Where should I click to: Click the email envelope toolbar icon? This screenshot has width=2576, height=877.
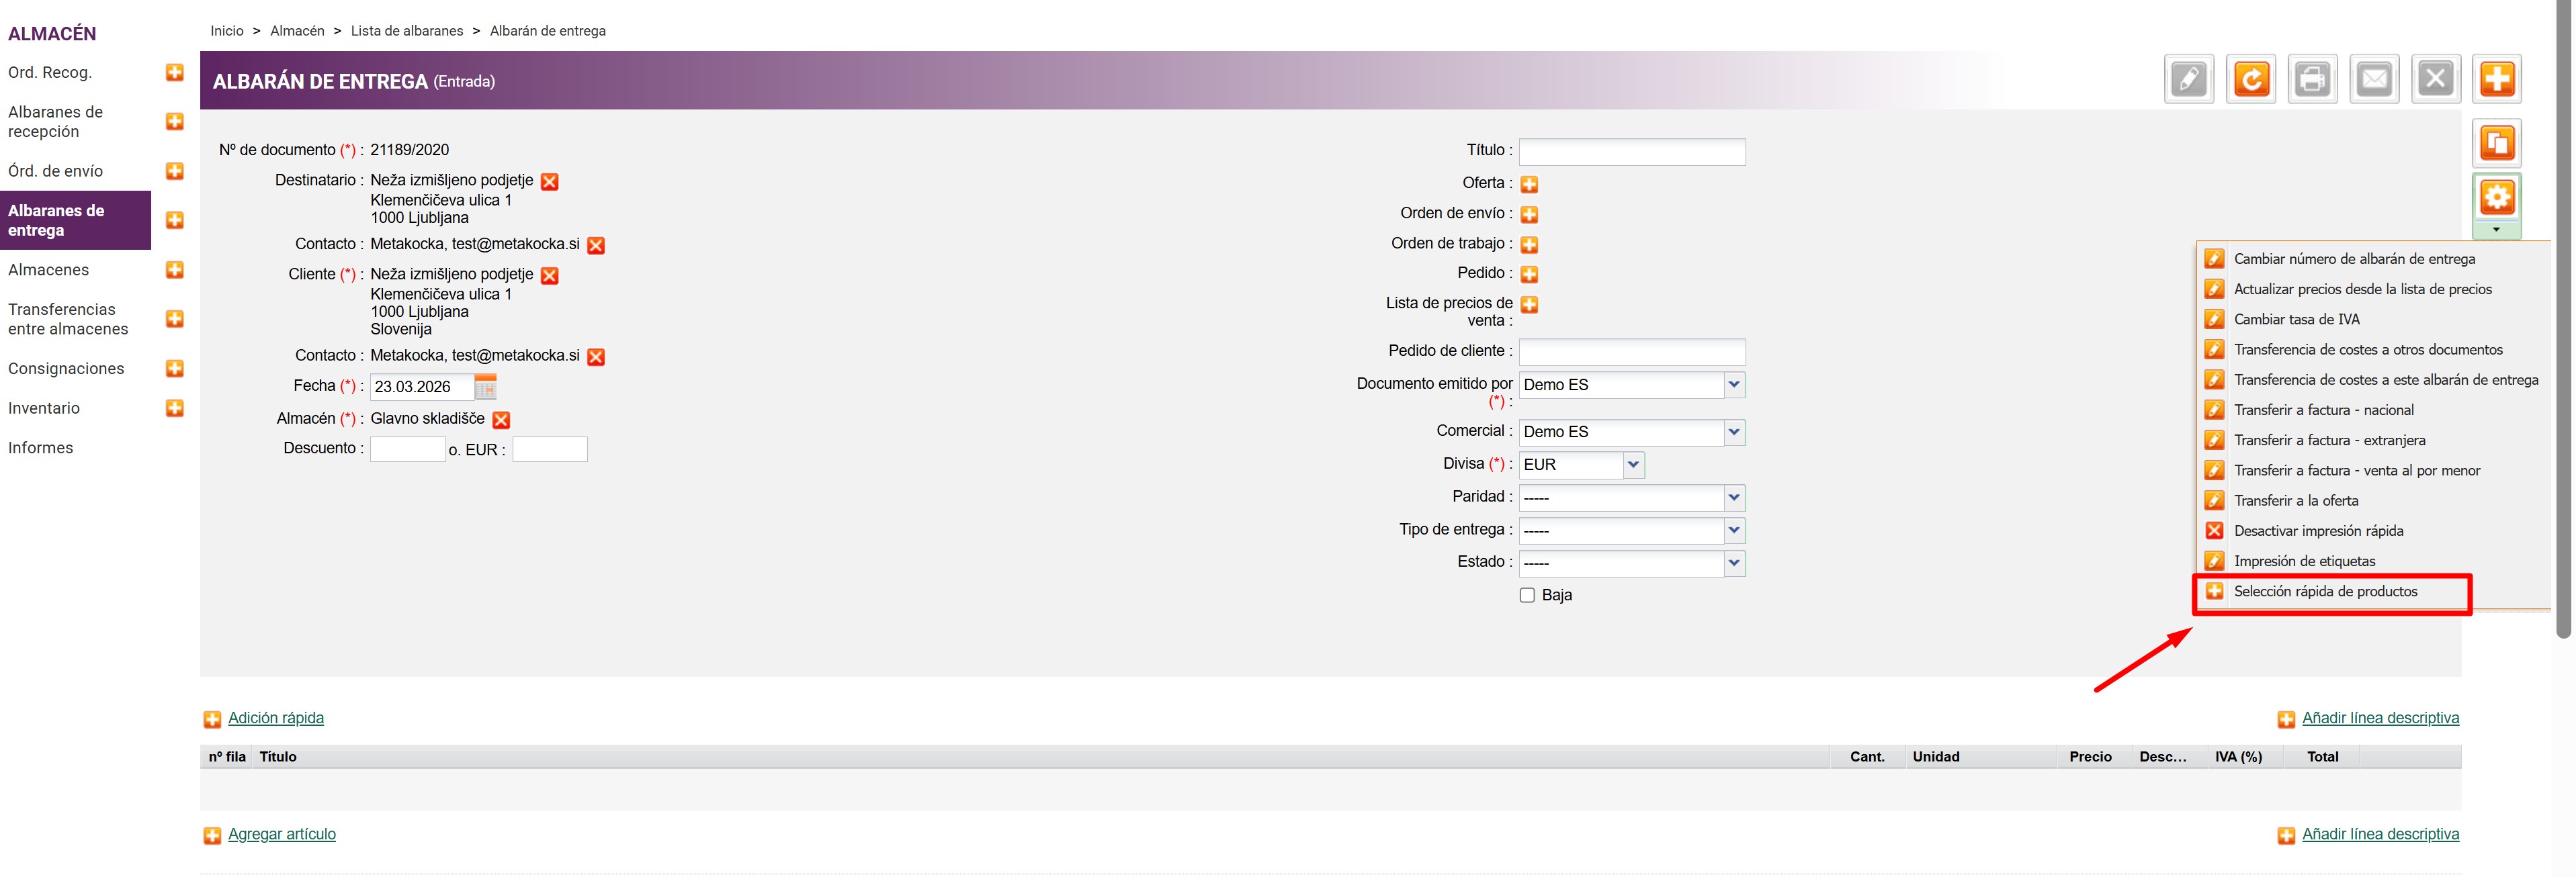pos(2374,79)
